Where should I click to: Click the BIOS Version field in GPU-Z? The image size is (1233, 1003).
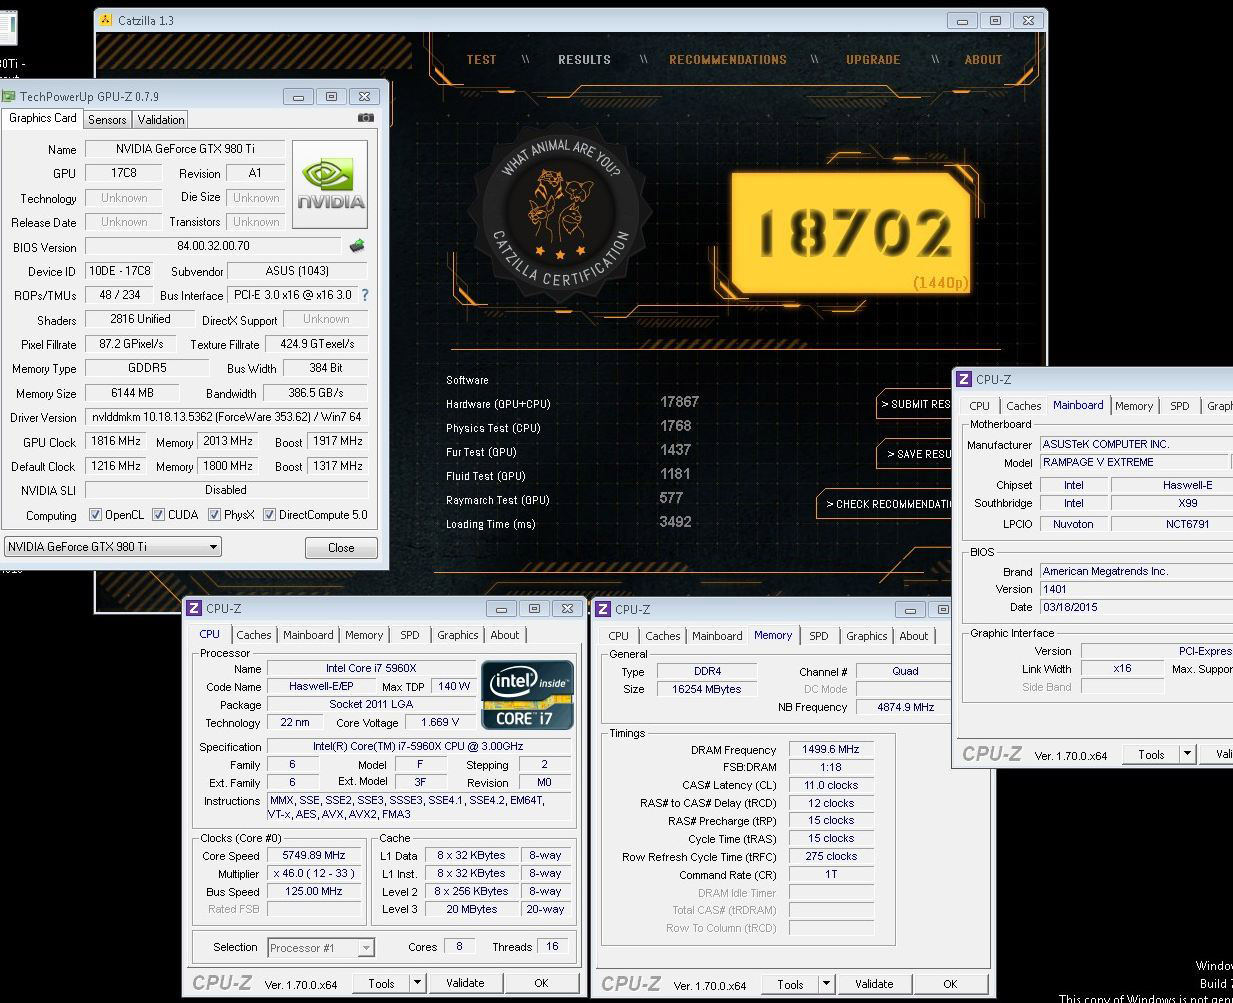pos(213,246)
